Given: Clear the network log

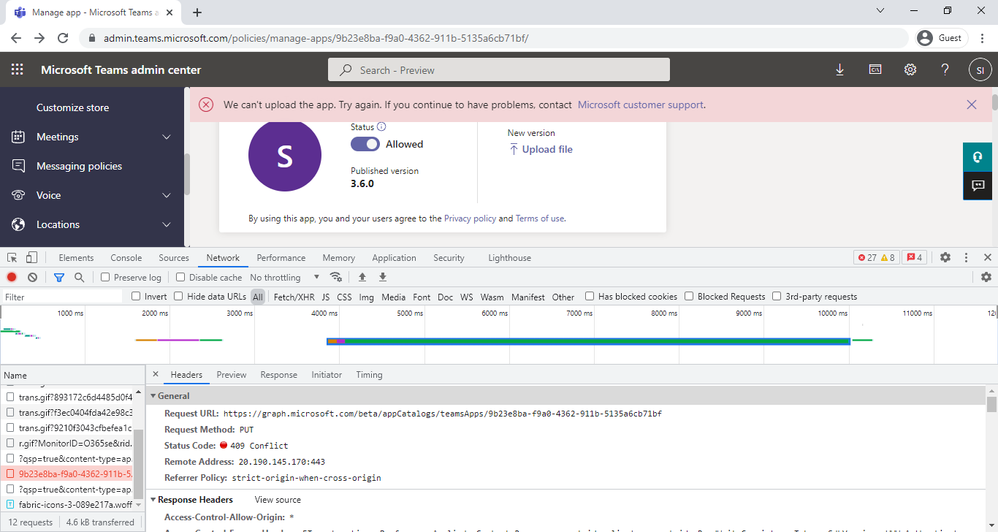Looking at the screenshot, I should click(32, 277).
